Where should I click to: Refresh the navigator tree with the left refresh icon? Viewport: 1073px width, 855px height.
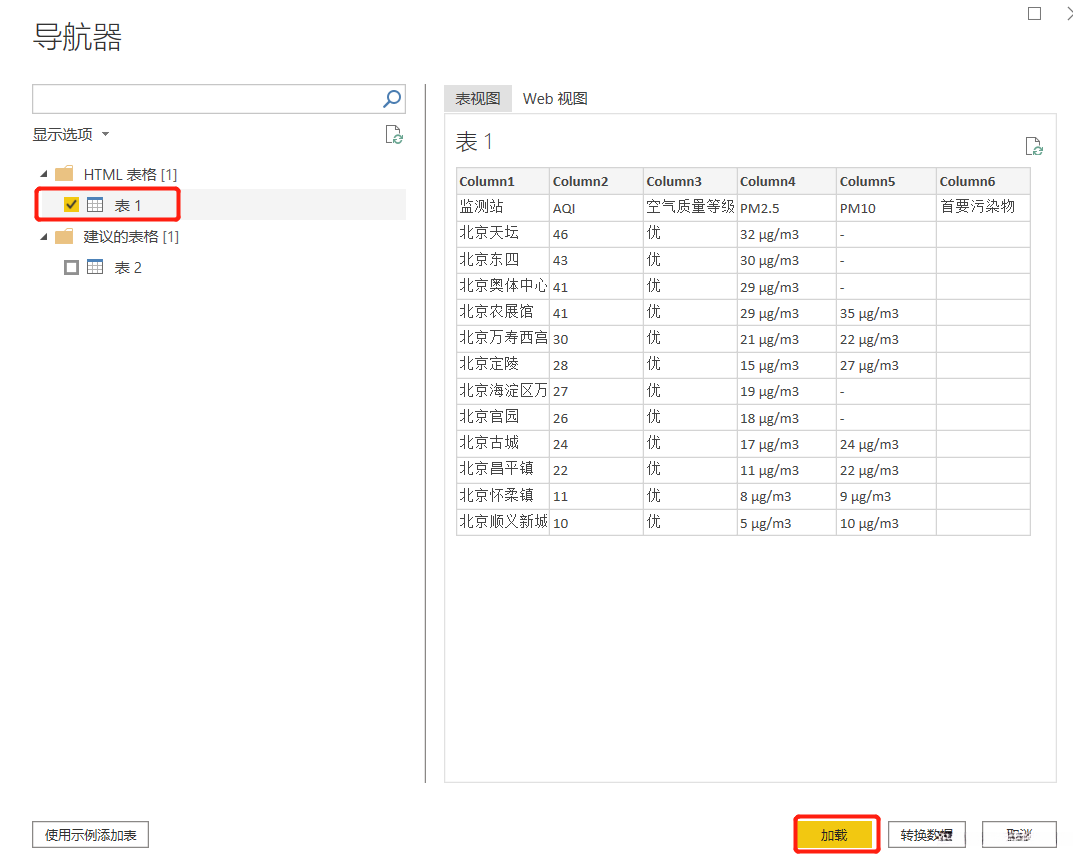(393, 135)
